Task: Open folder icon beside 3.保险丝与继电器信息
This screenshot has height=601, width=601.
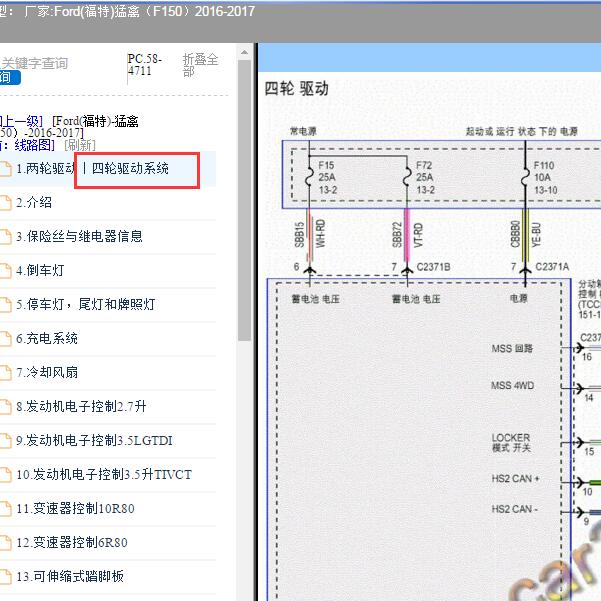Action: (x=5, y=237)
